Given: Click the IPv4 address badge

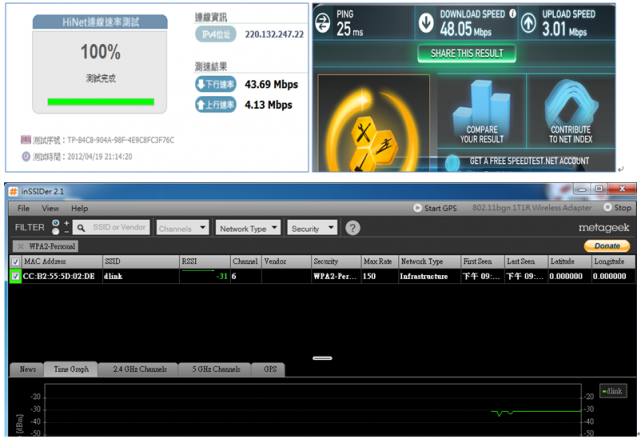Looking at the screenshot, I should point(216,34).
